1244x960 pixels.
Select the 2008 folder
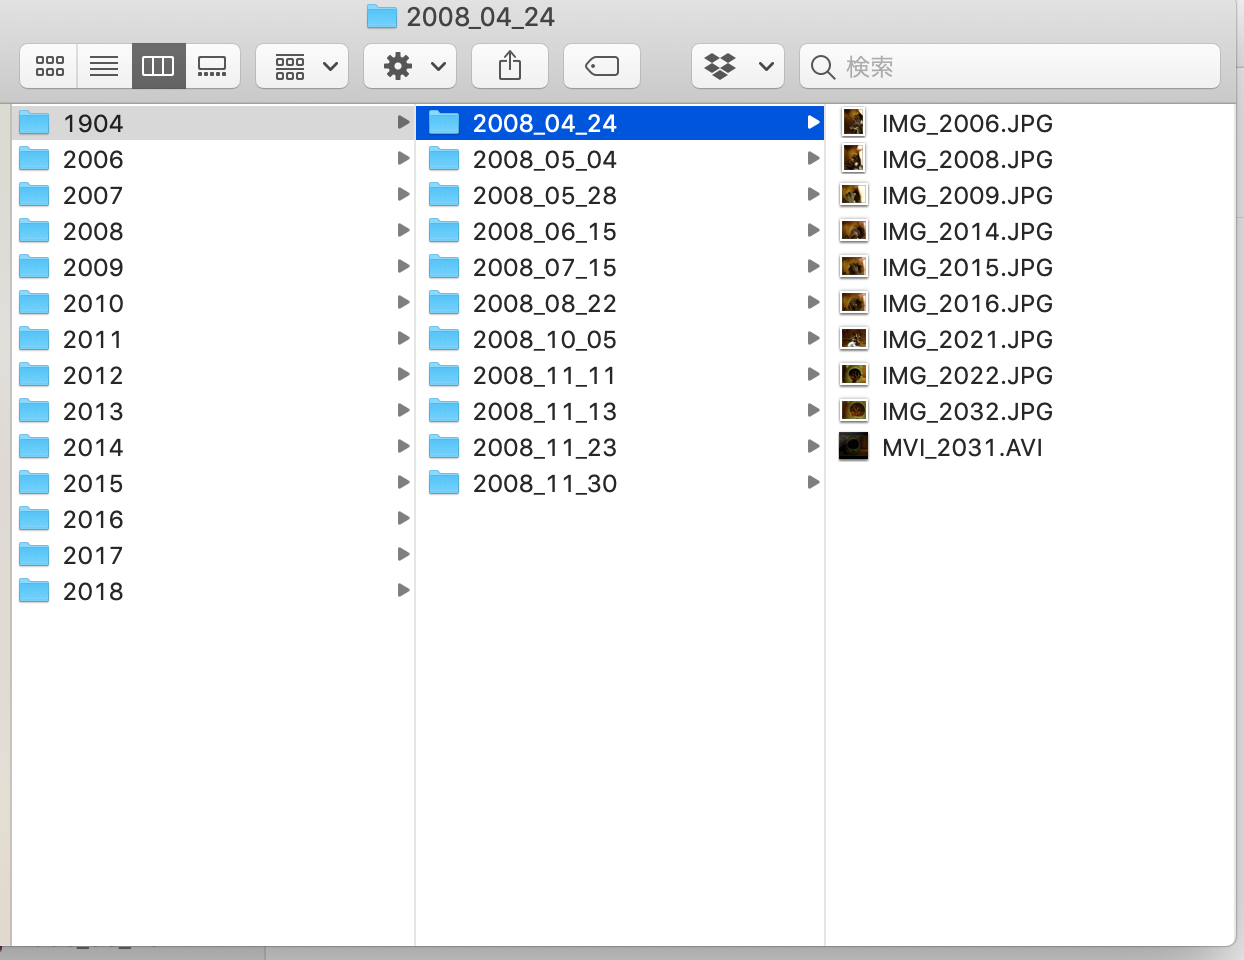(x=93, y=231)
